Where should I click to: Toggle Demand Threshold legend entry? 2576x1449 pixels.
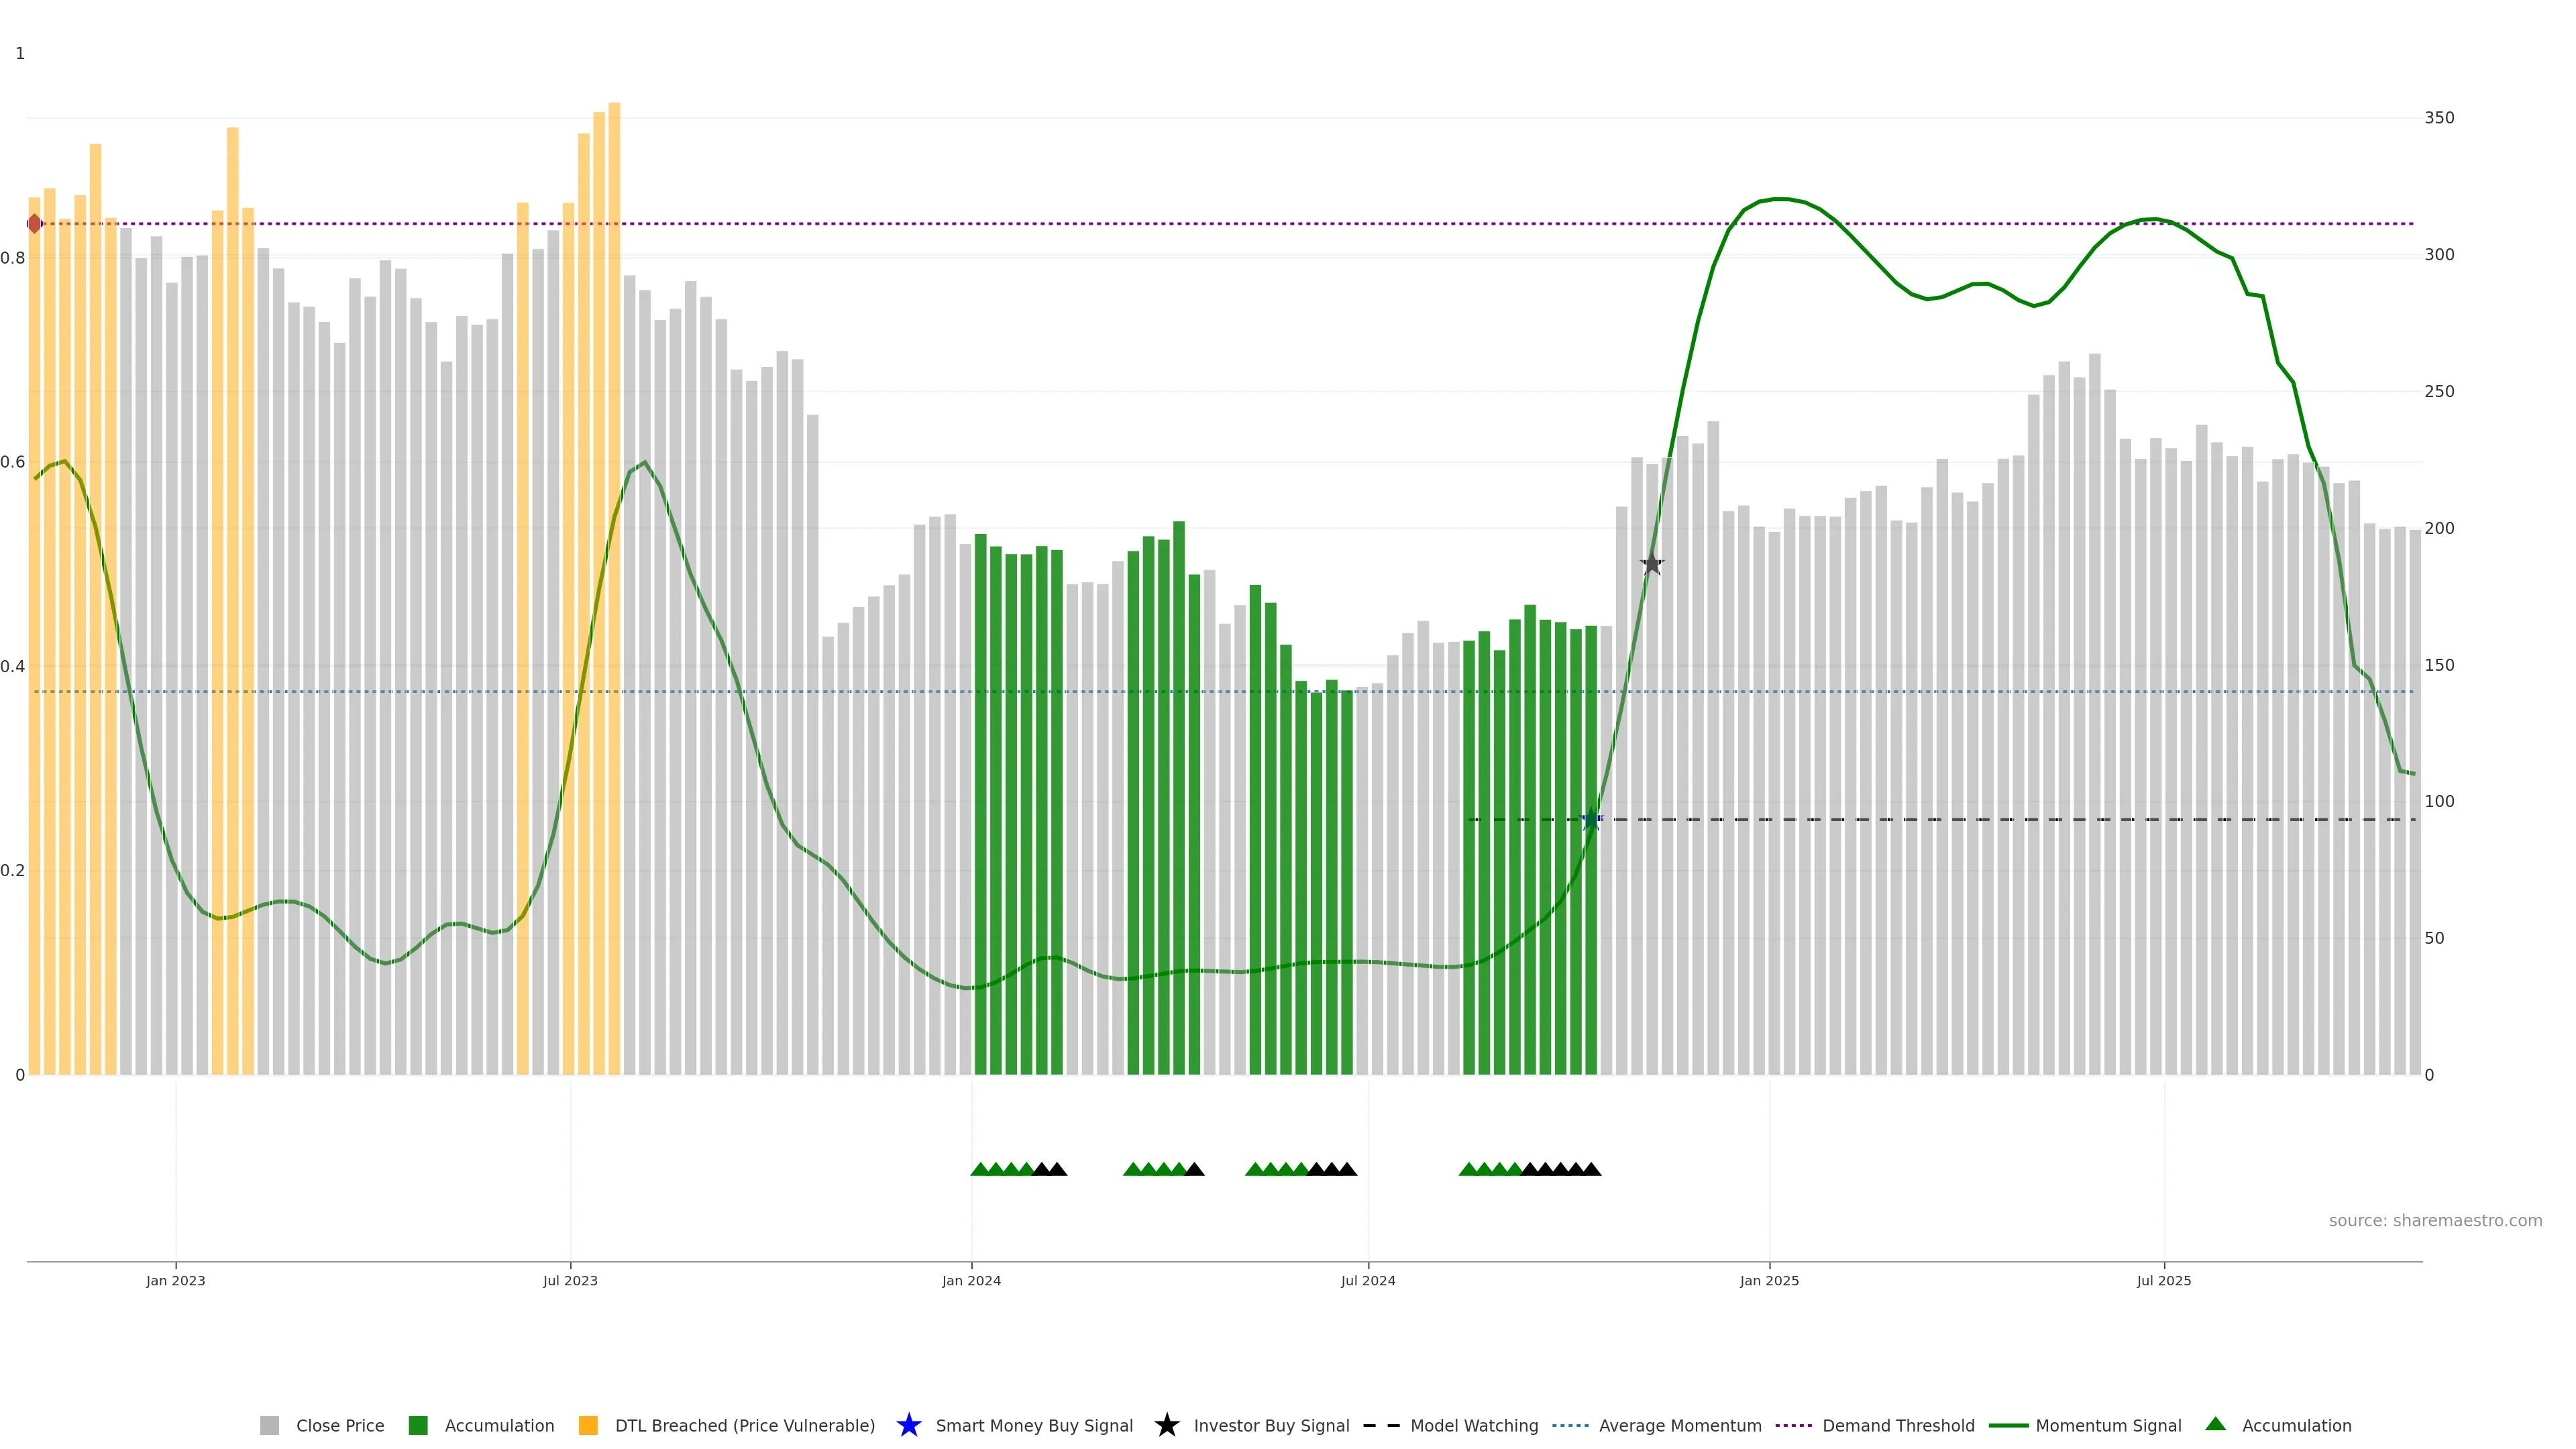[1898, 1425]
